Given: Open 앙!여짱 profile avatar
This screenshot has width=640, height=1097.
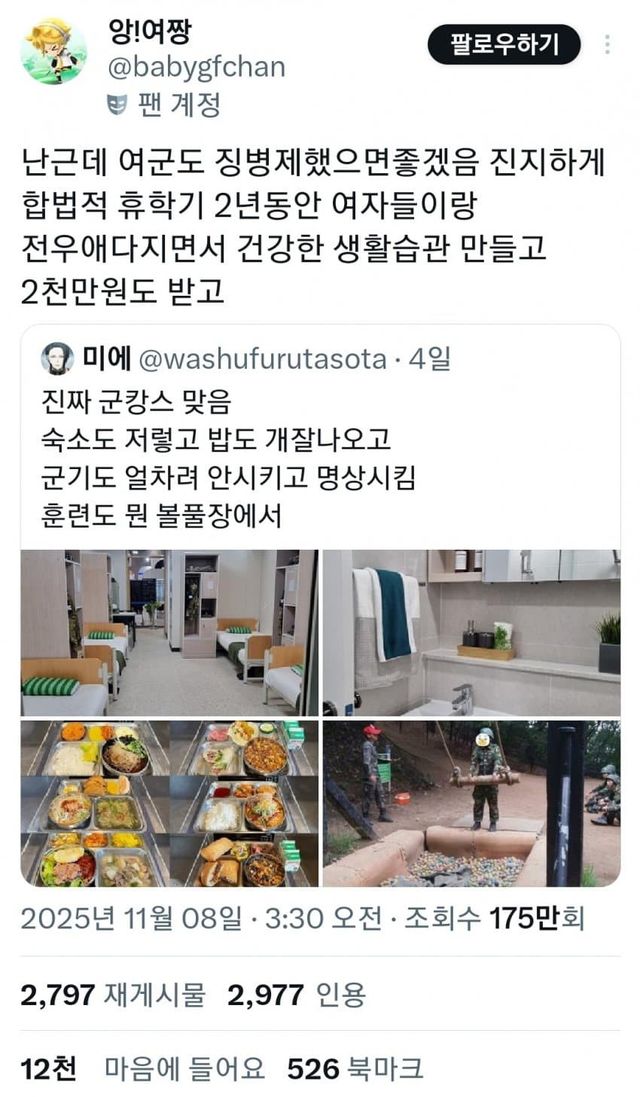Looking at the screenshot, I should pos(54,50).
